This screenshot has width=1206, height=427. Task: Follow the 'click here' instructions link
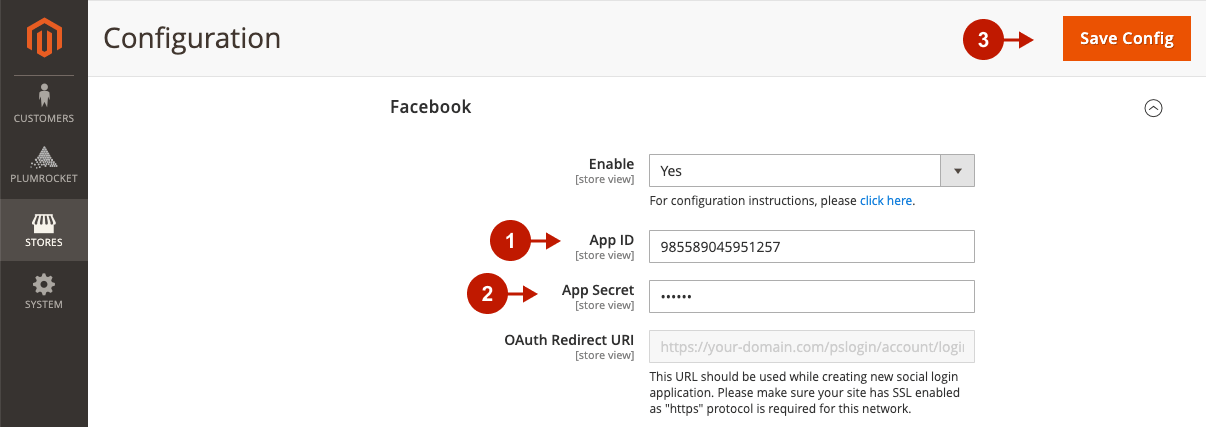click(886, 200)
